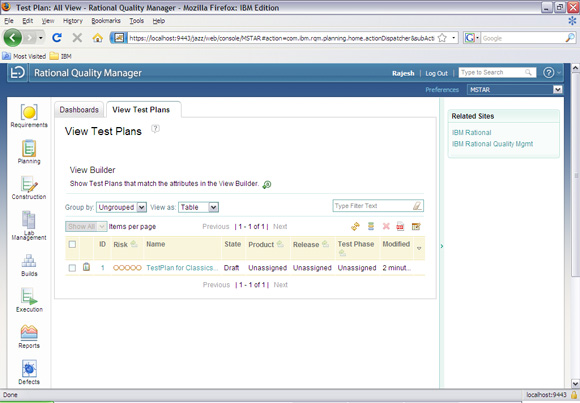Viewport: 580px width, 403px height.
Task: Open the Show All items per page dropdown
Action: coord(86,226)
